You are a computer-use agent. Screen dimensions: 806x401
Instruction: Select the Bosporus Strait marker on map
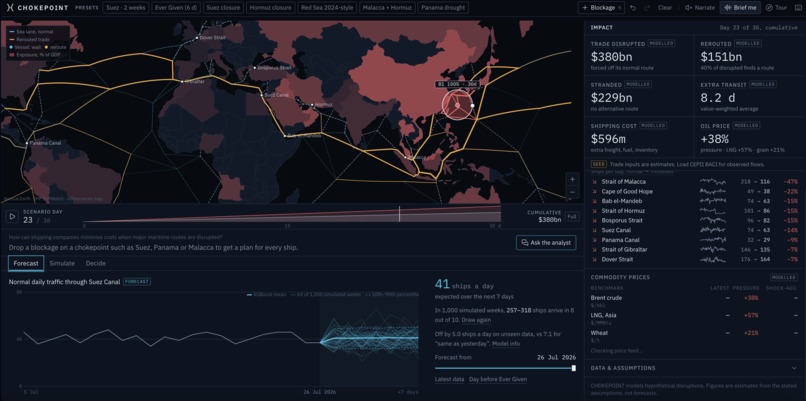coord(254,68)
